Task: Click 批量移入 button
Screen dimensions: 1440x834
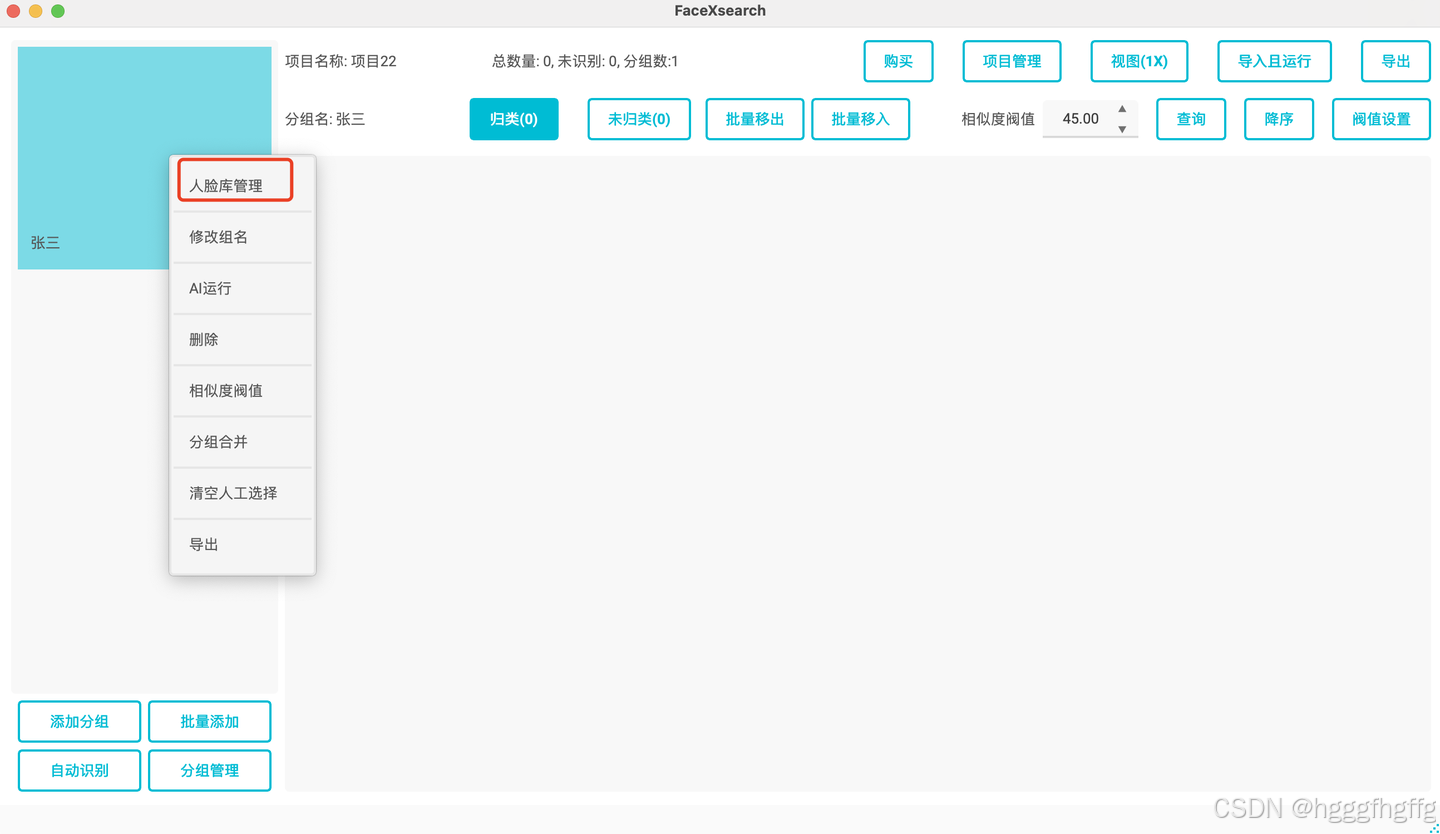Action: 860,119
